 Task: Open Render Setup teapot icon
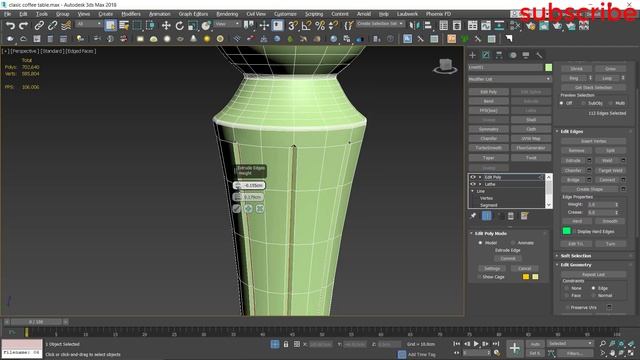point(531,26)
